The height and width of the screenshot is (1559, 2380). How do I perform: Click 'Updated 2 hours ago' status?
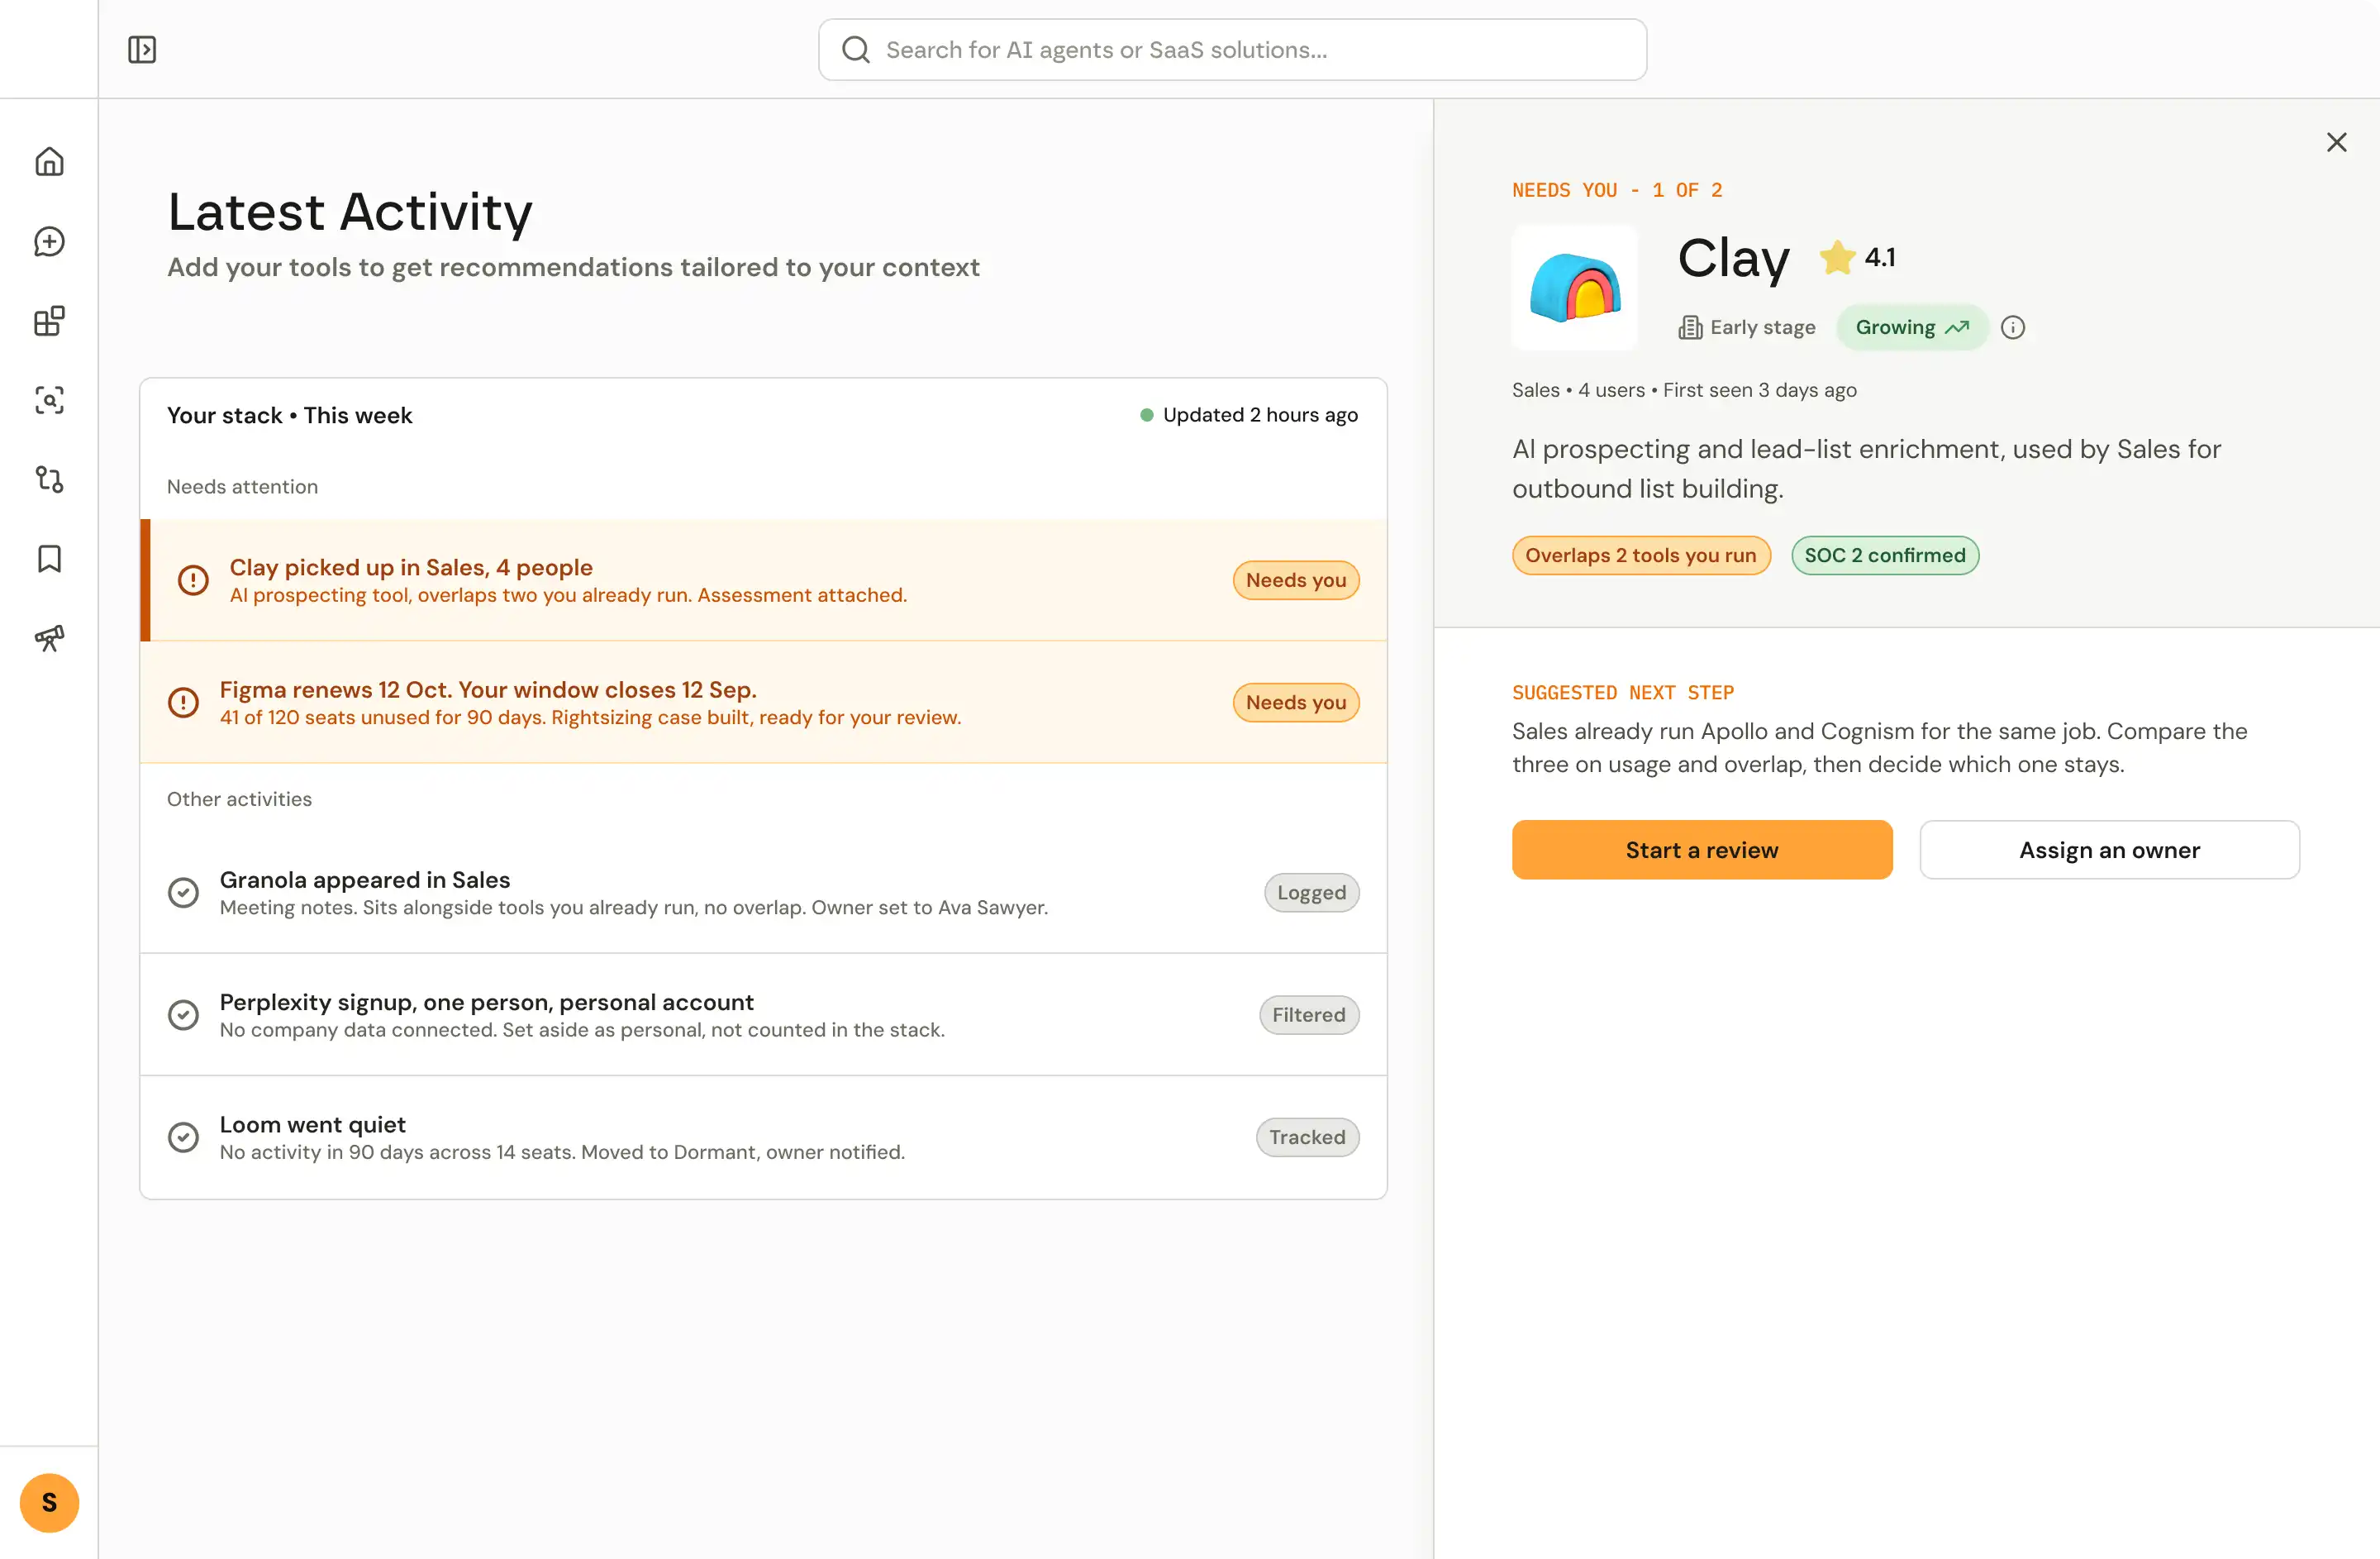tap(1248, 415)
